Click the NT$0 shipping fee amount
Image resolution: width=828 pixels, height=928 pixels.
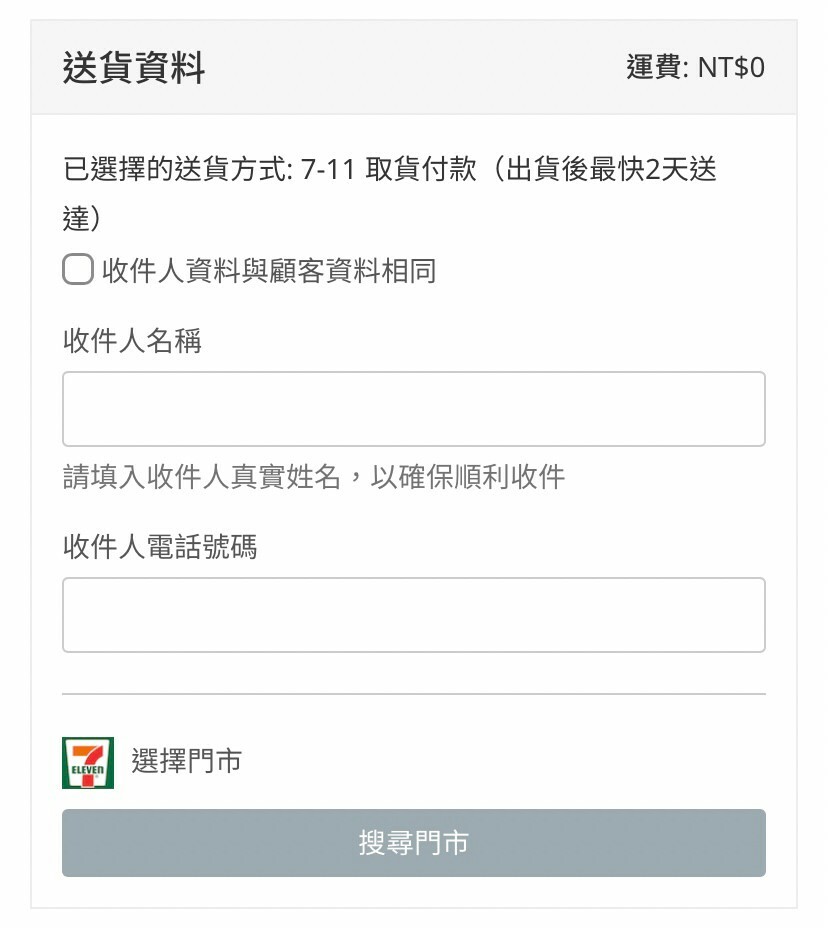[x=731, y=67]
